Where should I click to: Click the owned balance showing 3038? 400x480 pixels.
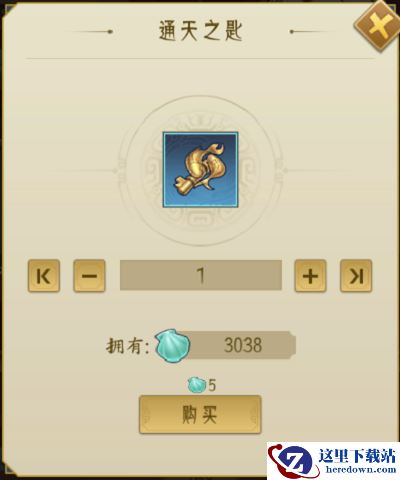(243, 345)
